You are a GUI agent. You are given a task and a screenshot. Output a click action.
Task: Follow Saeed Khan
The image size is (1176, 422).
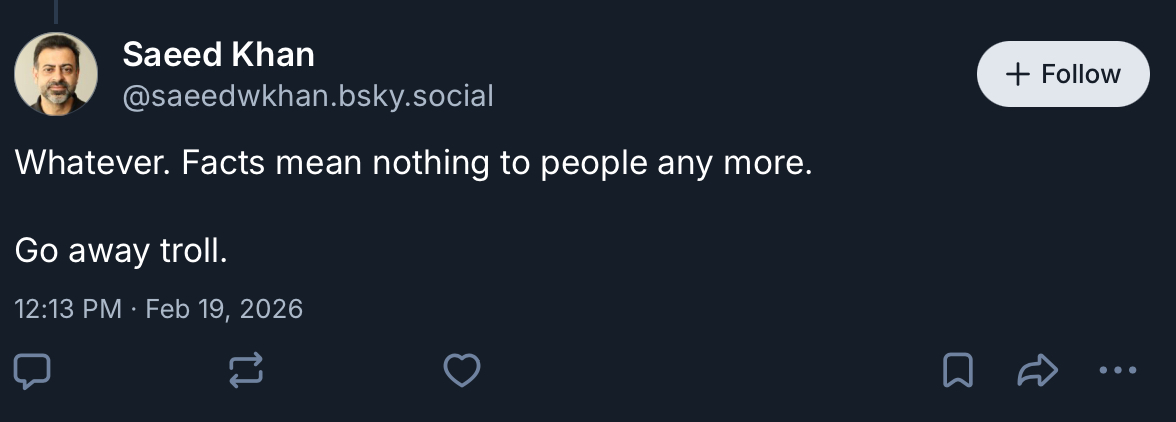1062,74
